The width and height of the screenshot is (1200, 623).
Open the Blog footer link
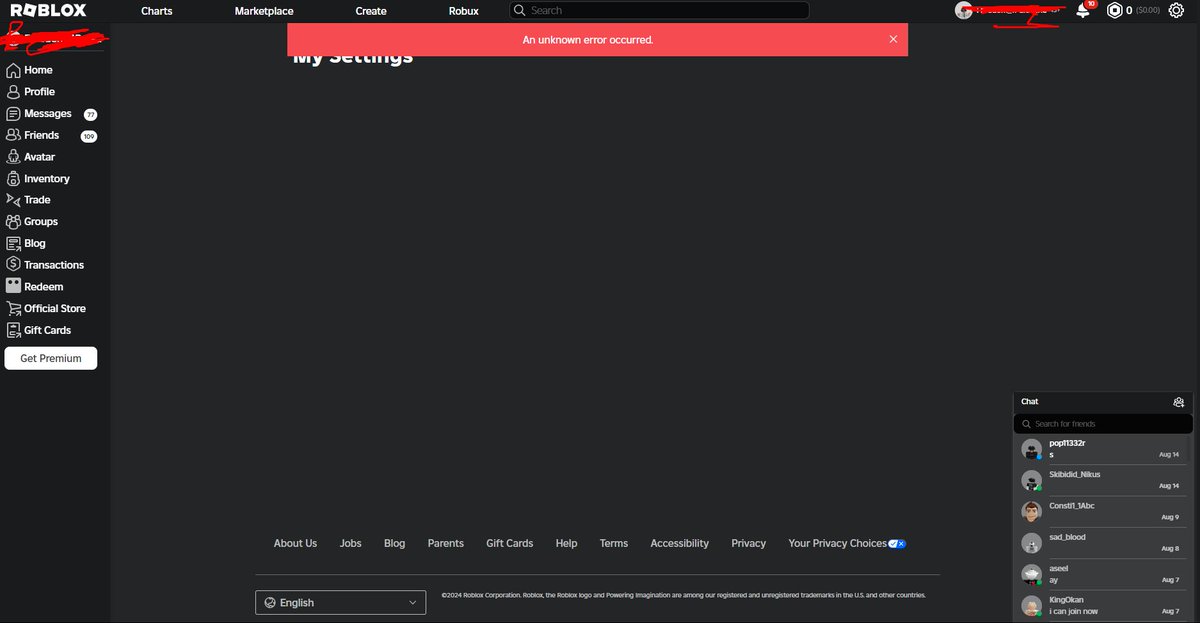pyautogui.click(x=395, y=543)
